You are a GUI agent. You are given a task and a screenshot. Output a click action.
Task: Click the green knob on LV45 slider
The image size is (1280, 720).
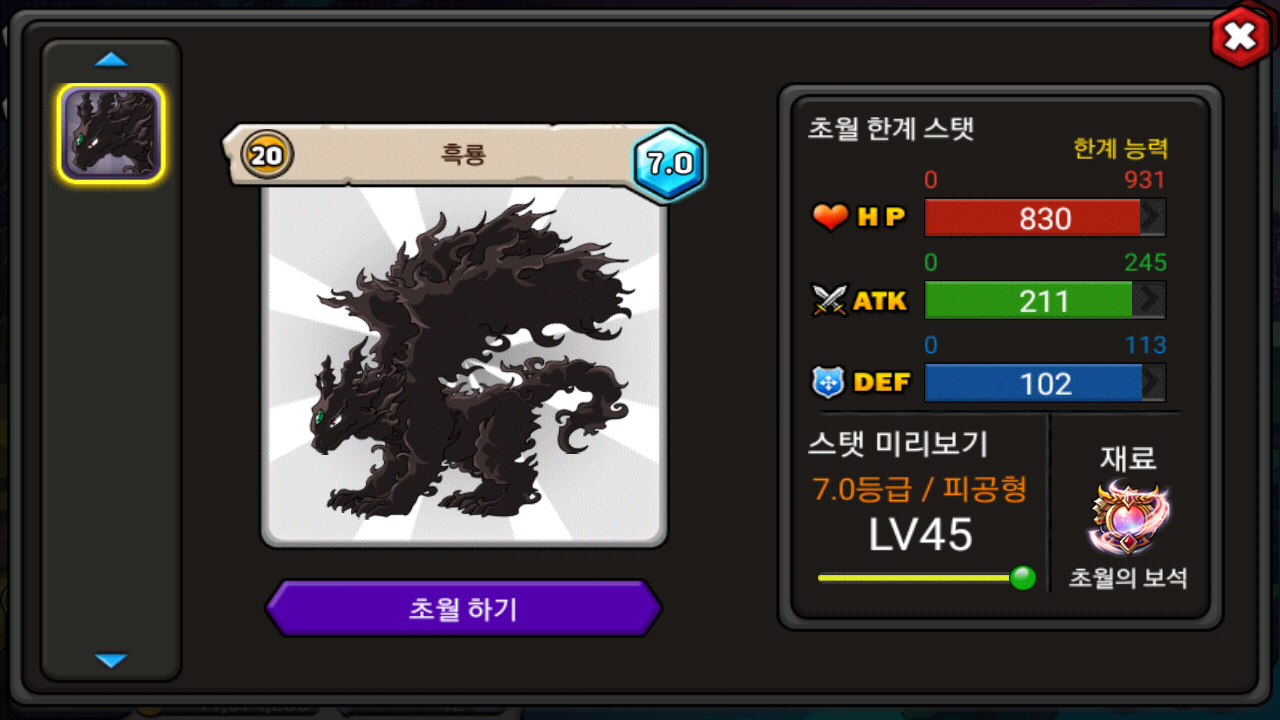1022,578
